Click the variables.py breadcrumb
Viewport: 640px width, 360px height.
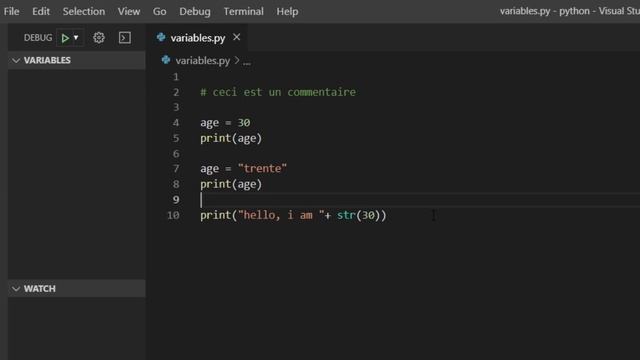[x=202, y=61]
